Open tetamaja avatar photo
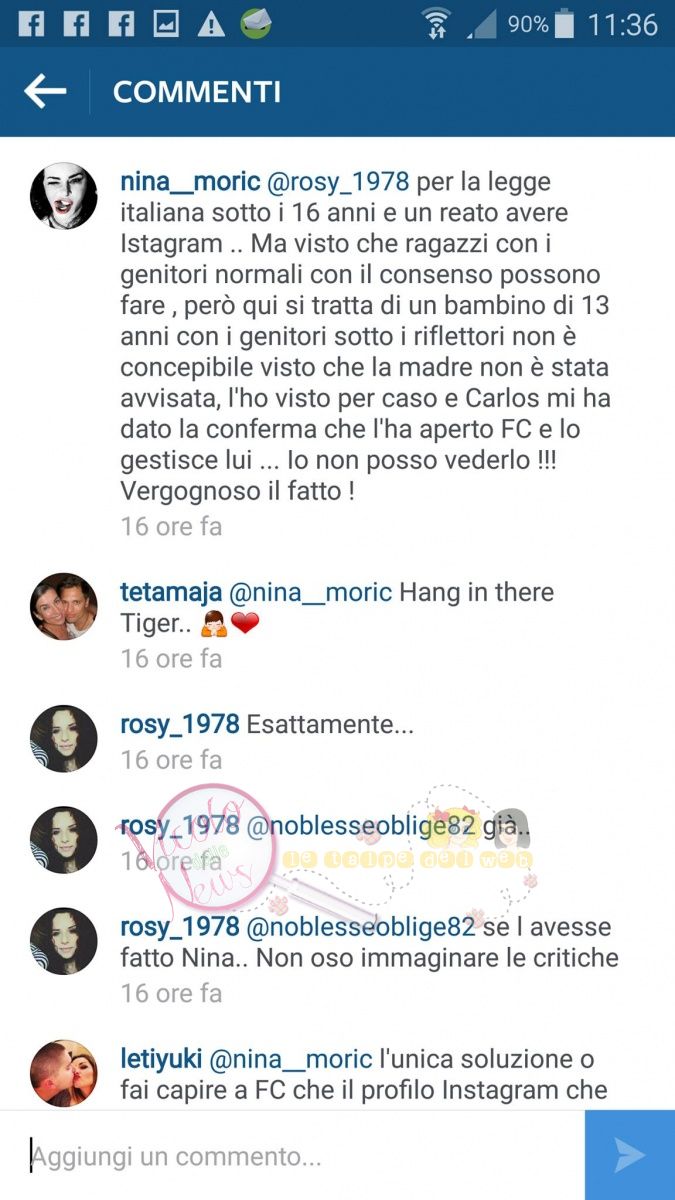Image resolution: width=675 pixels, height=1200 pixels. (64, 606)
